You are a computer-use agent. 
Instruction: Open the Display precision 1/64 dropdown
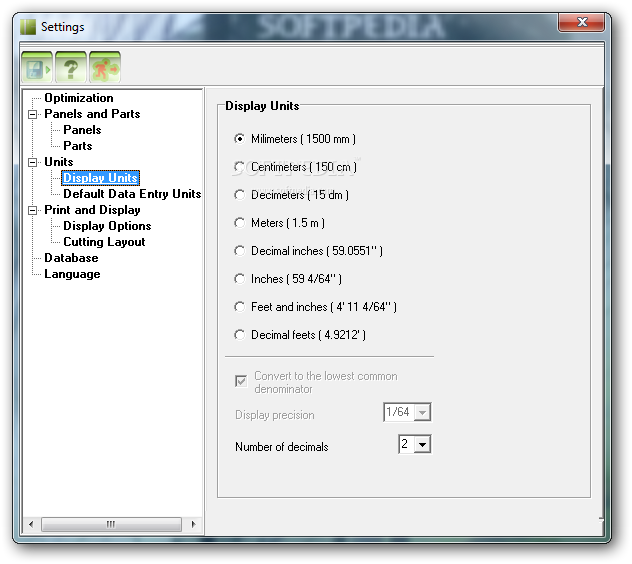(422, 412)
